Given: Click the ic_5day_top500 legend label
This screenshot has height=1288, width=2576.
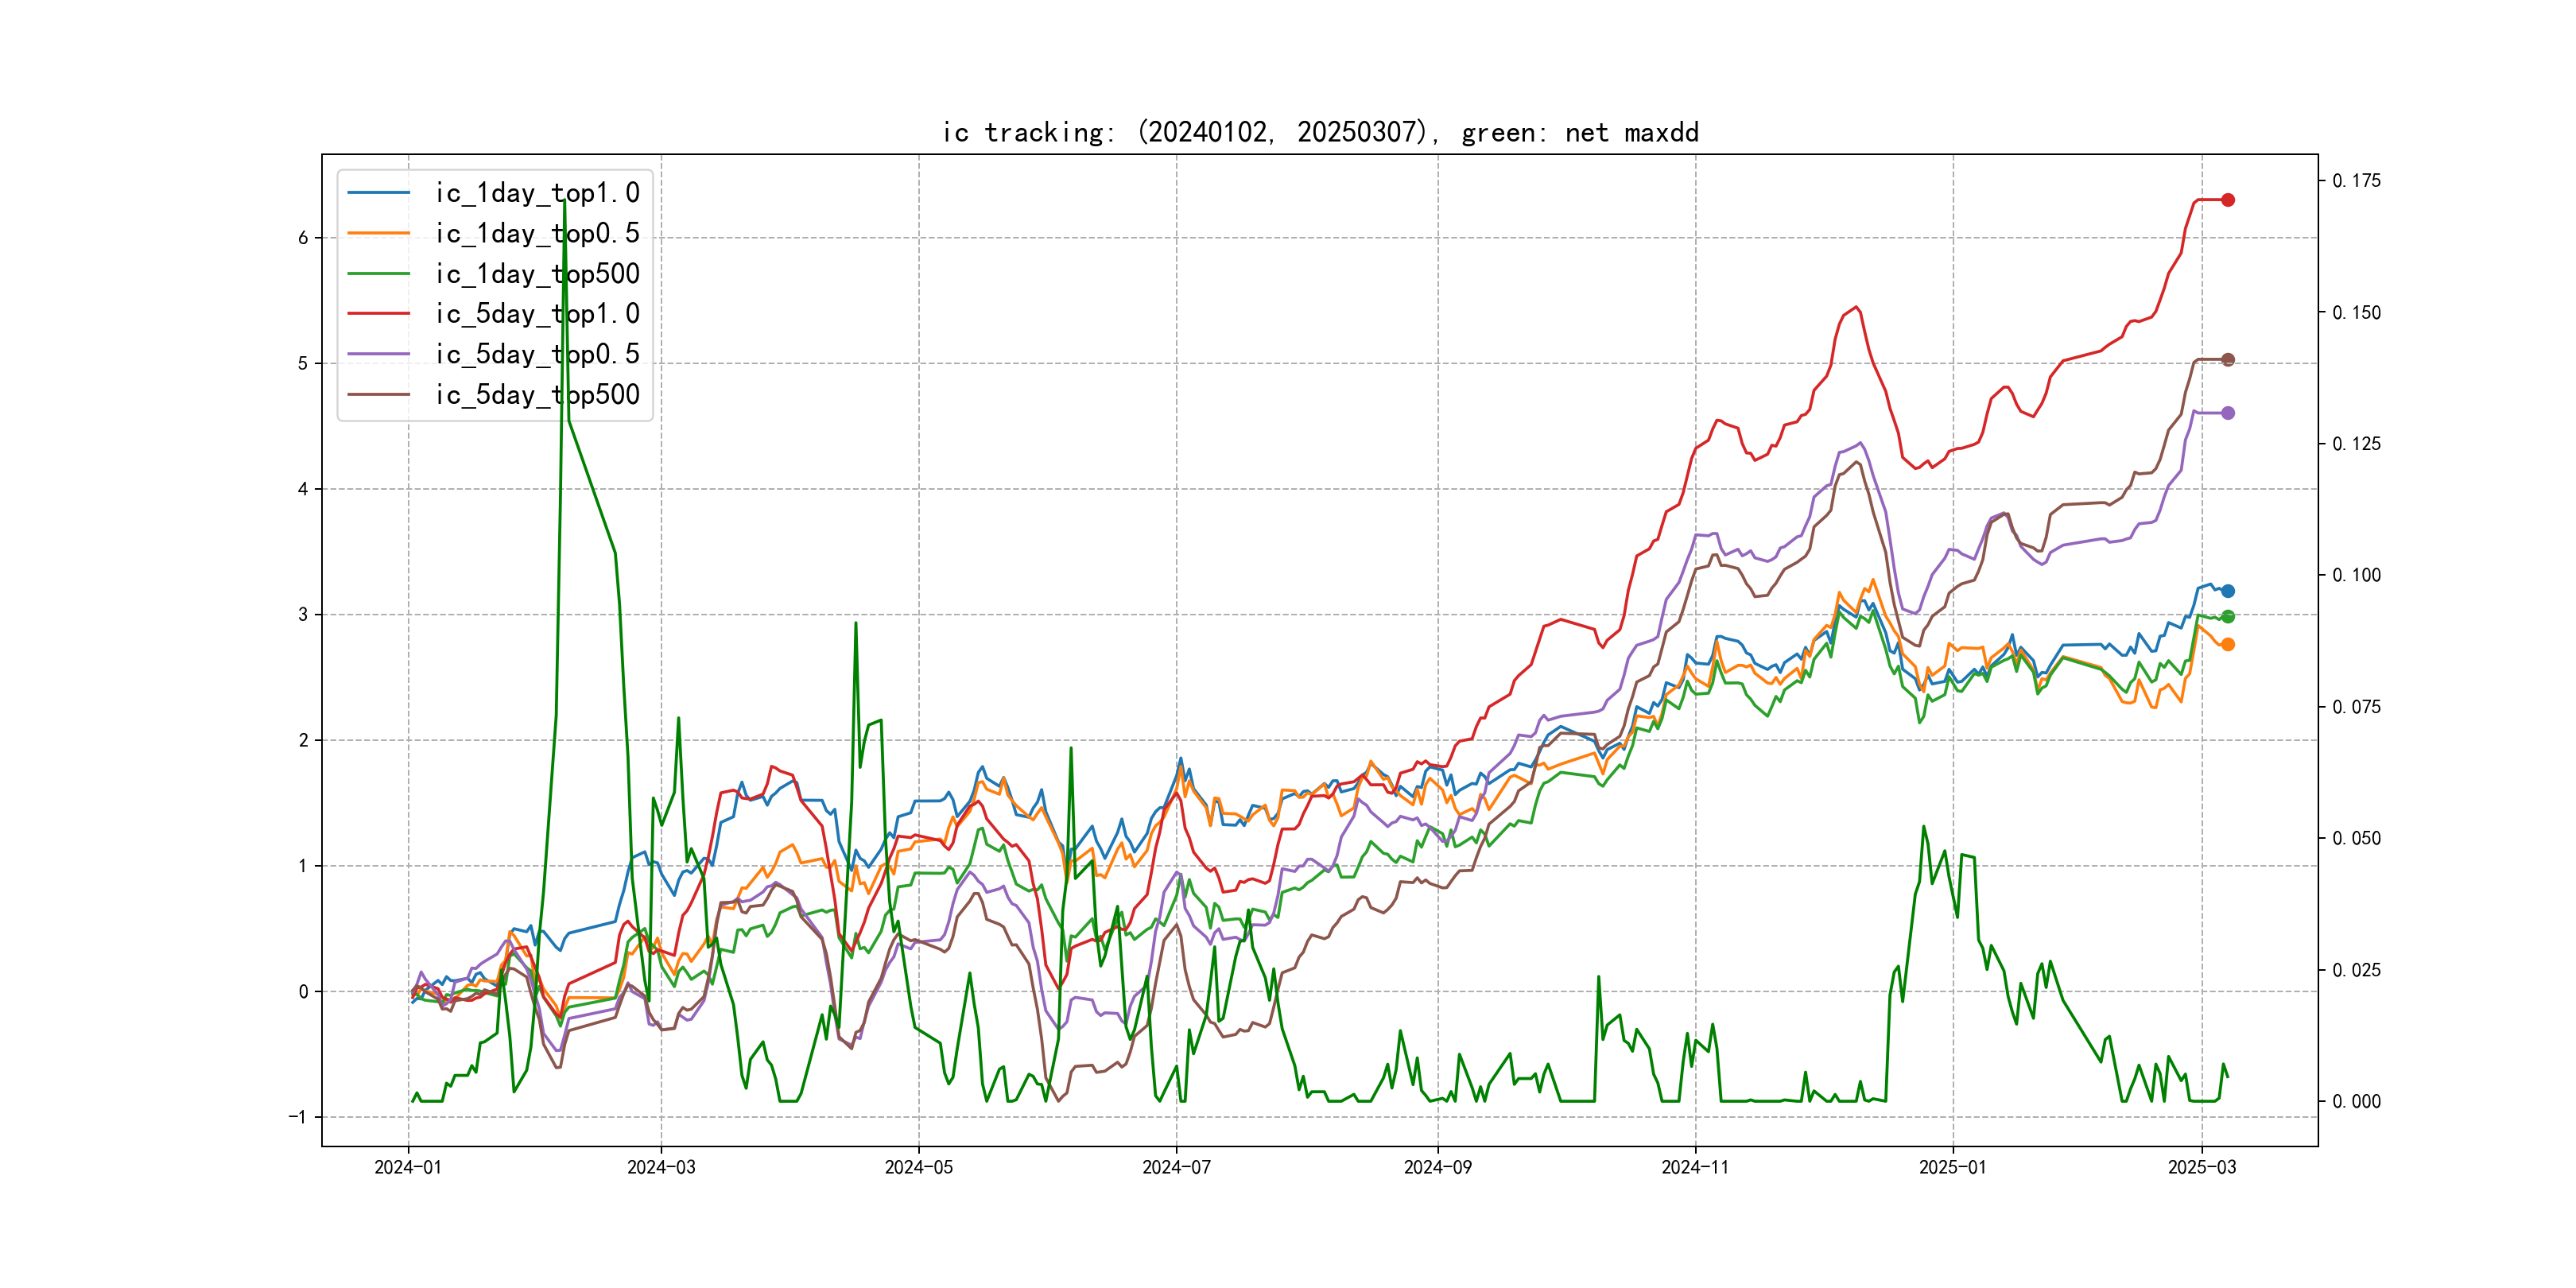Looking at the screenshot, I should (x=537, y=395).
